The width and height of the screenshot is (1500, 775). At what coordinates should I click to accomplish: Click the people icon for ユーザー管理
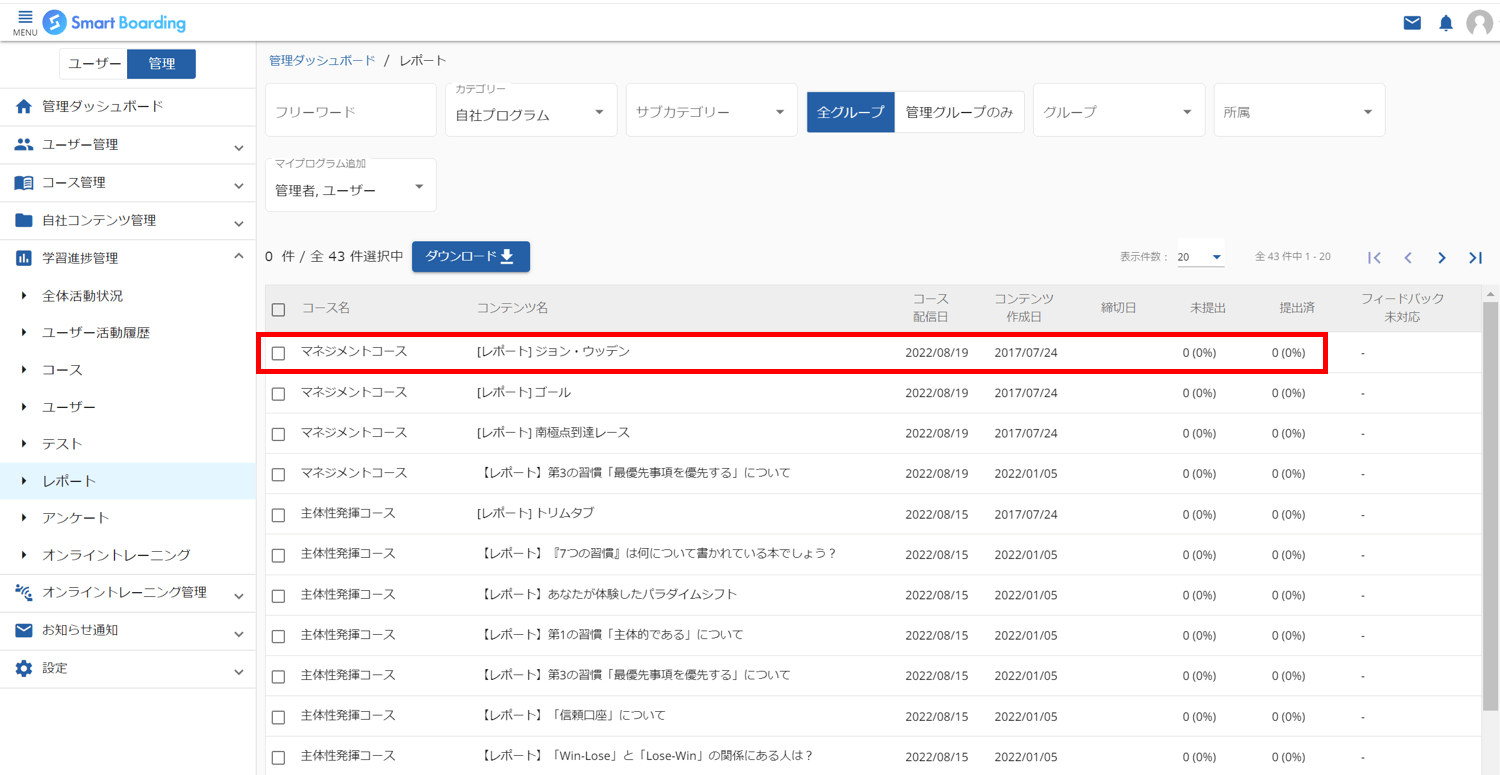tap(24, 145)
